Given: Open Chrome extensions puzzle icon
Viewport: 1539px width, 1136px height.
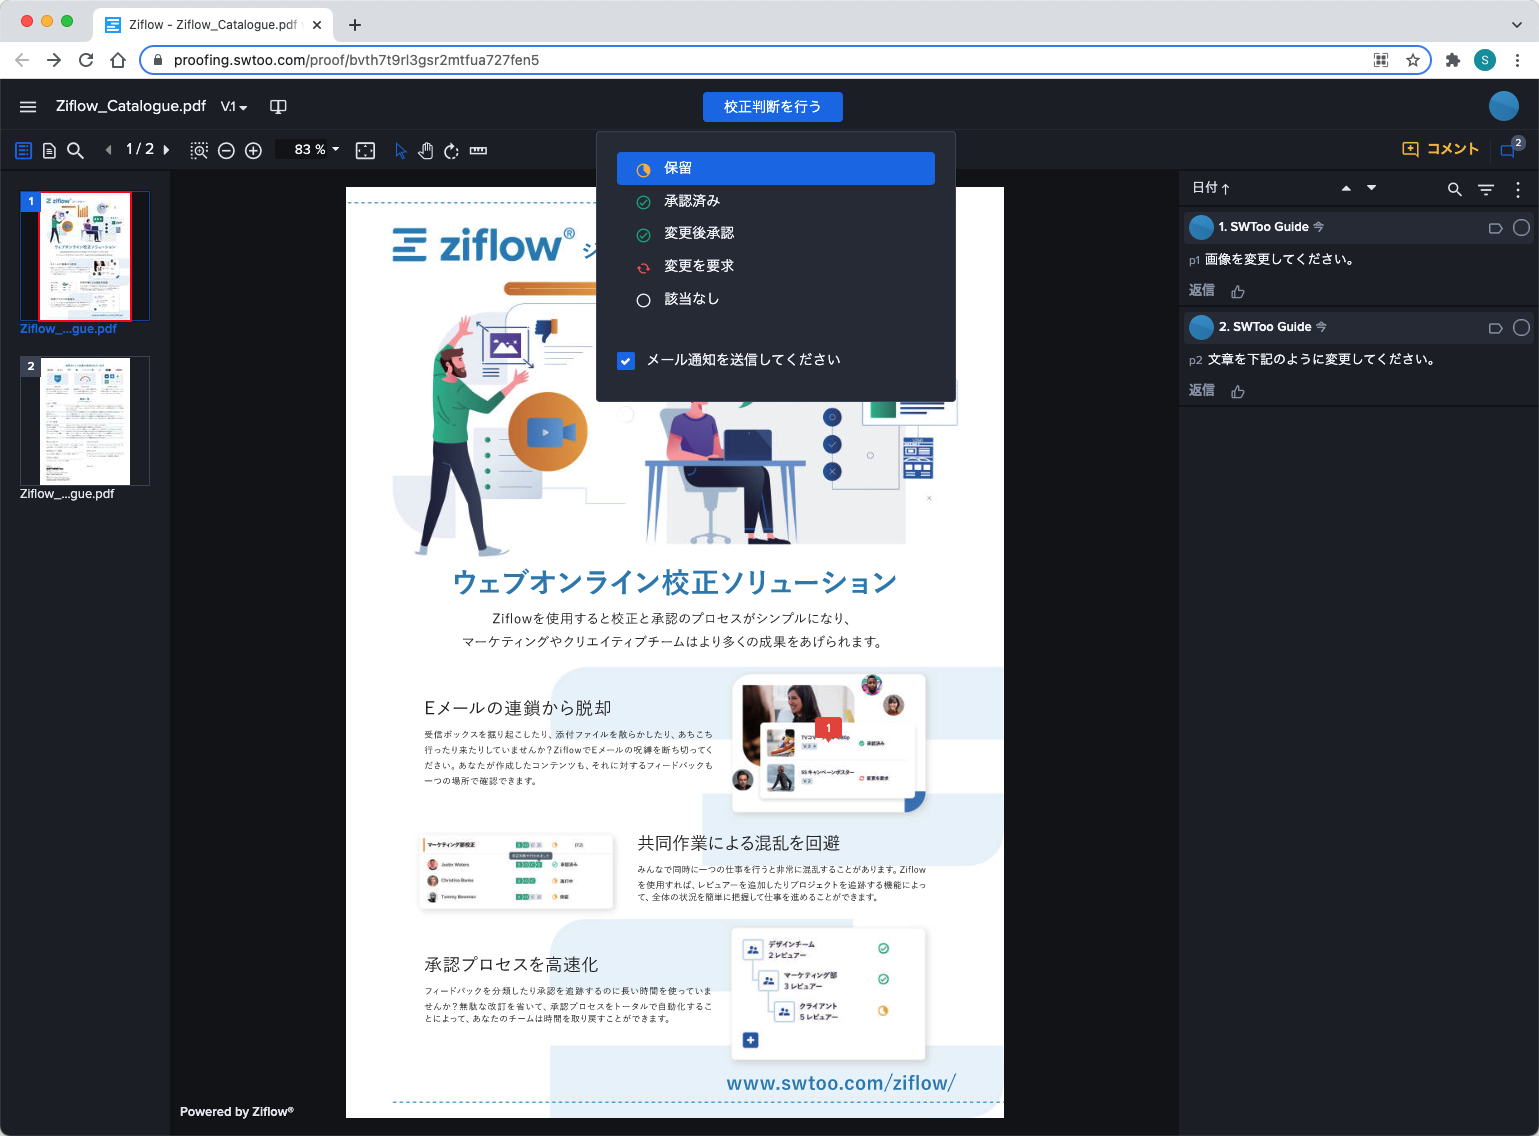Looking at the screenshot, I should coord(1453,60).
